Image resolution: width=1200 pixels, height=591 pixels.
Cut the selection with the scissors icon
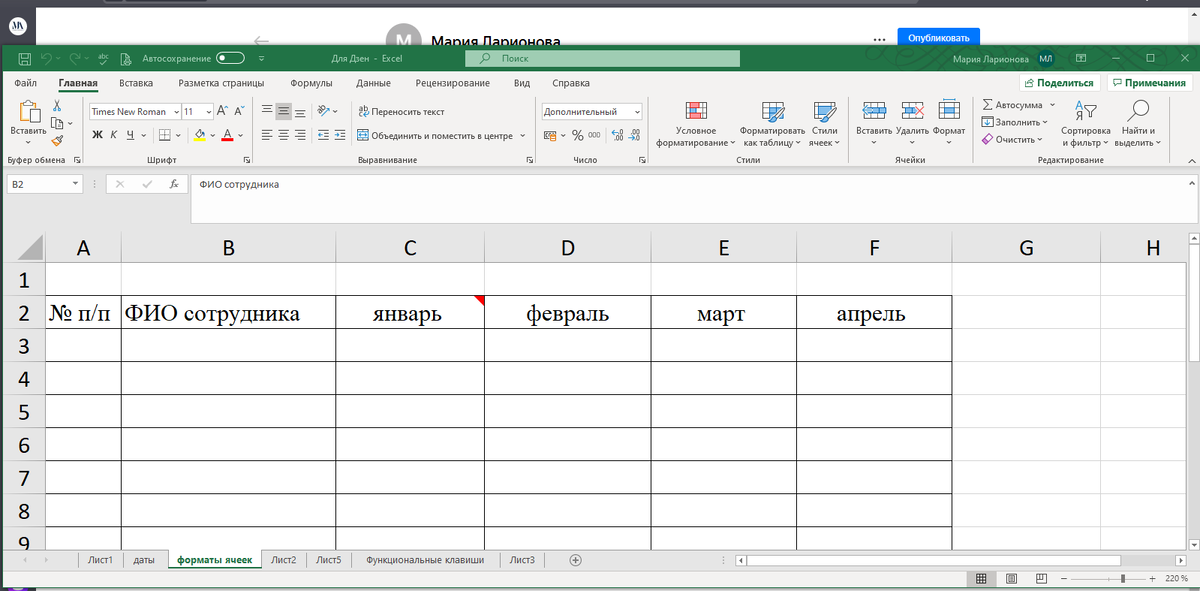[x=57, y=106]
